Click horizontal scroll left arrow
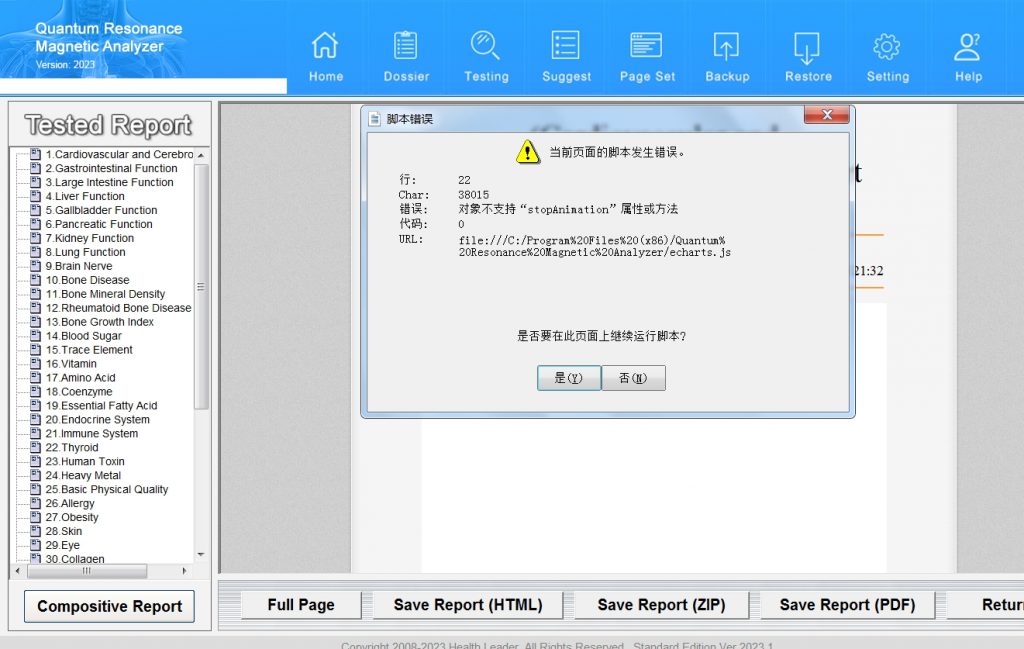Screen dimensions: 1024x649 click(18, 571)
